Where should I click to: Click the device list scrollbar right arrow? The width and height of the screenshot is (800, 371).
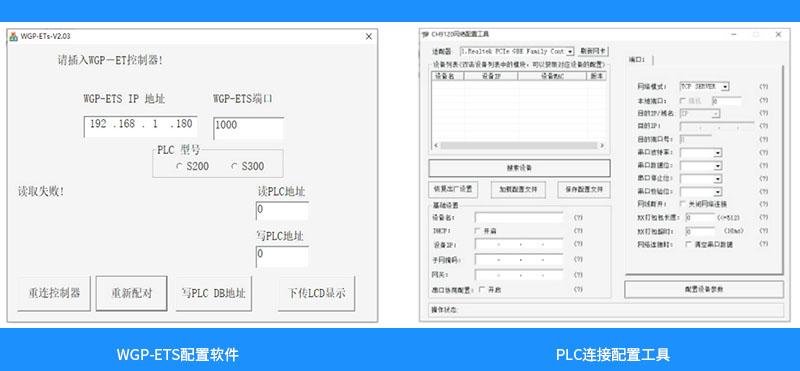point(601,145)
